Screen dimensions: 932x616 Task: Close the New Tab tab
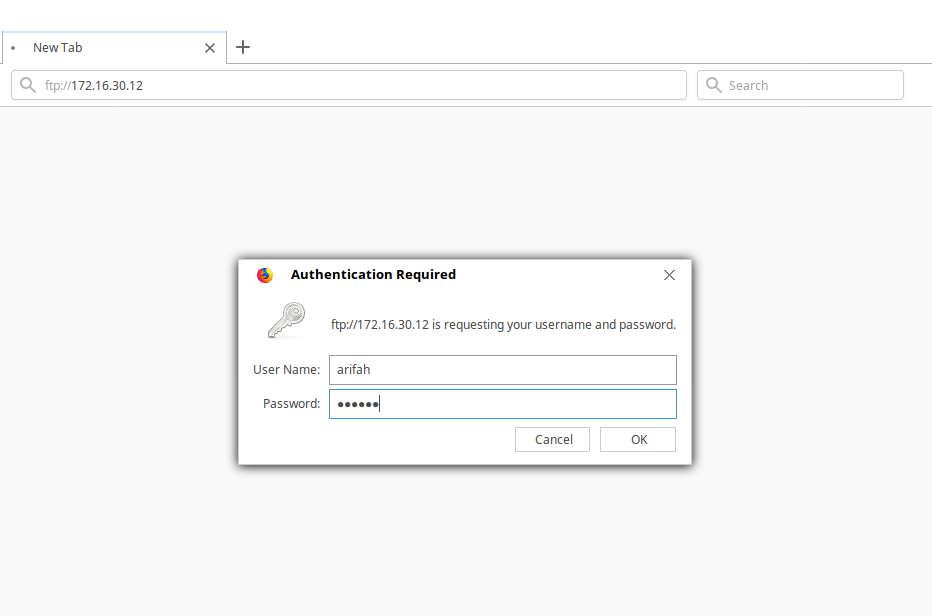click(x=210, y=48)
